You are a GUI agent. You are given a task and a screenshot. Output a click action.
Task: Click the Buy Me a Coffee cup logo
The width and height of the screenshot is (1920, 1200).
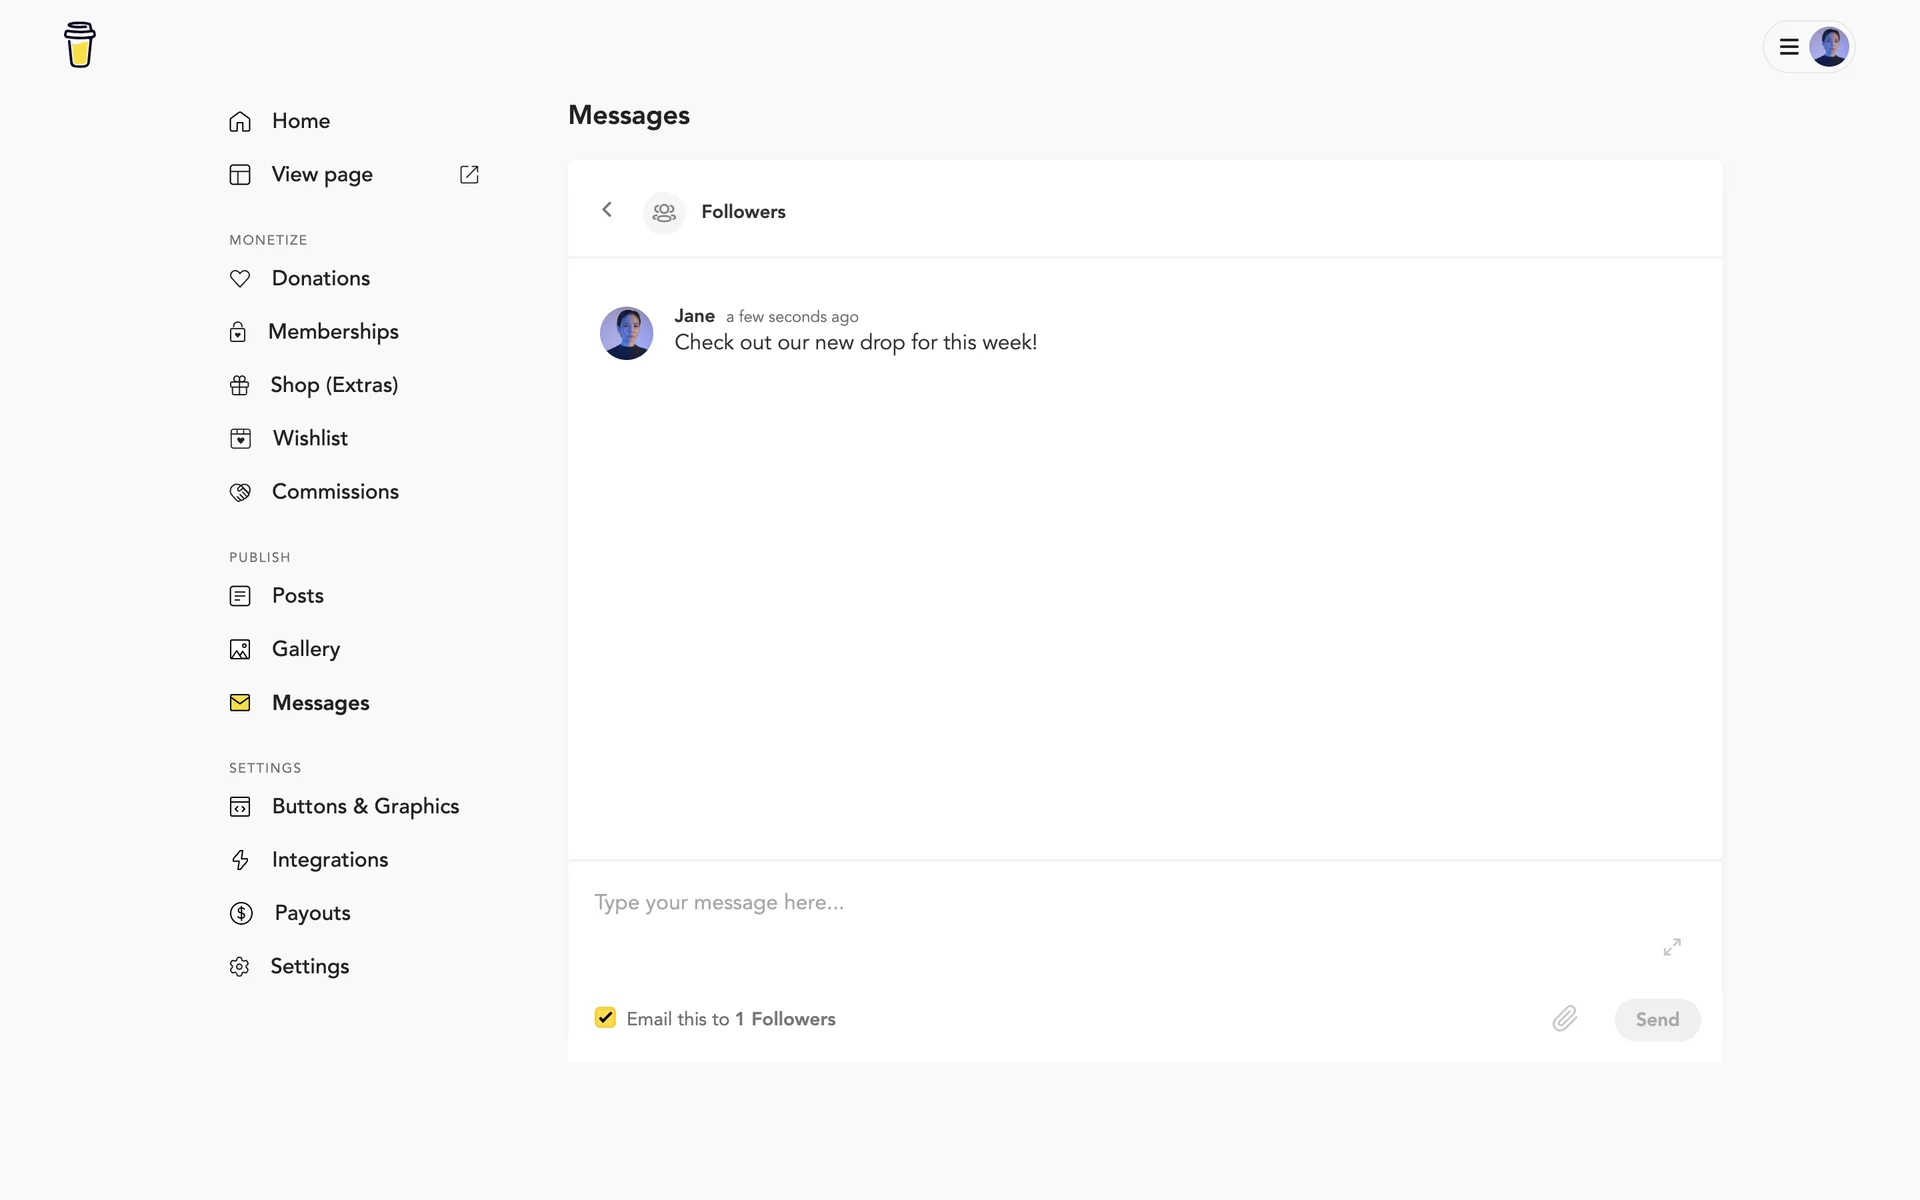(x=80, y=45)
